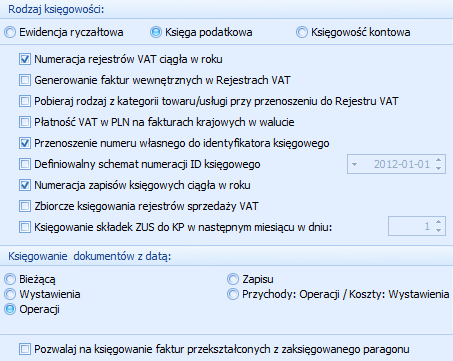
Task: Increase ZUS day with up arrow
Action: click(x=439, y=222)
